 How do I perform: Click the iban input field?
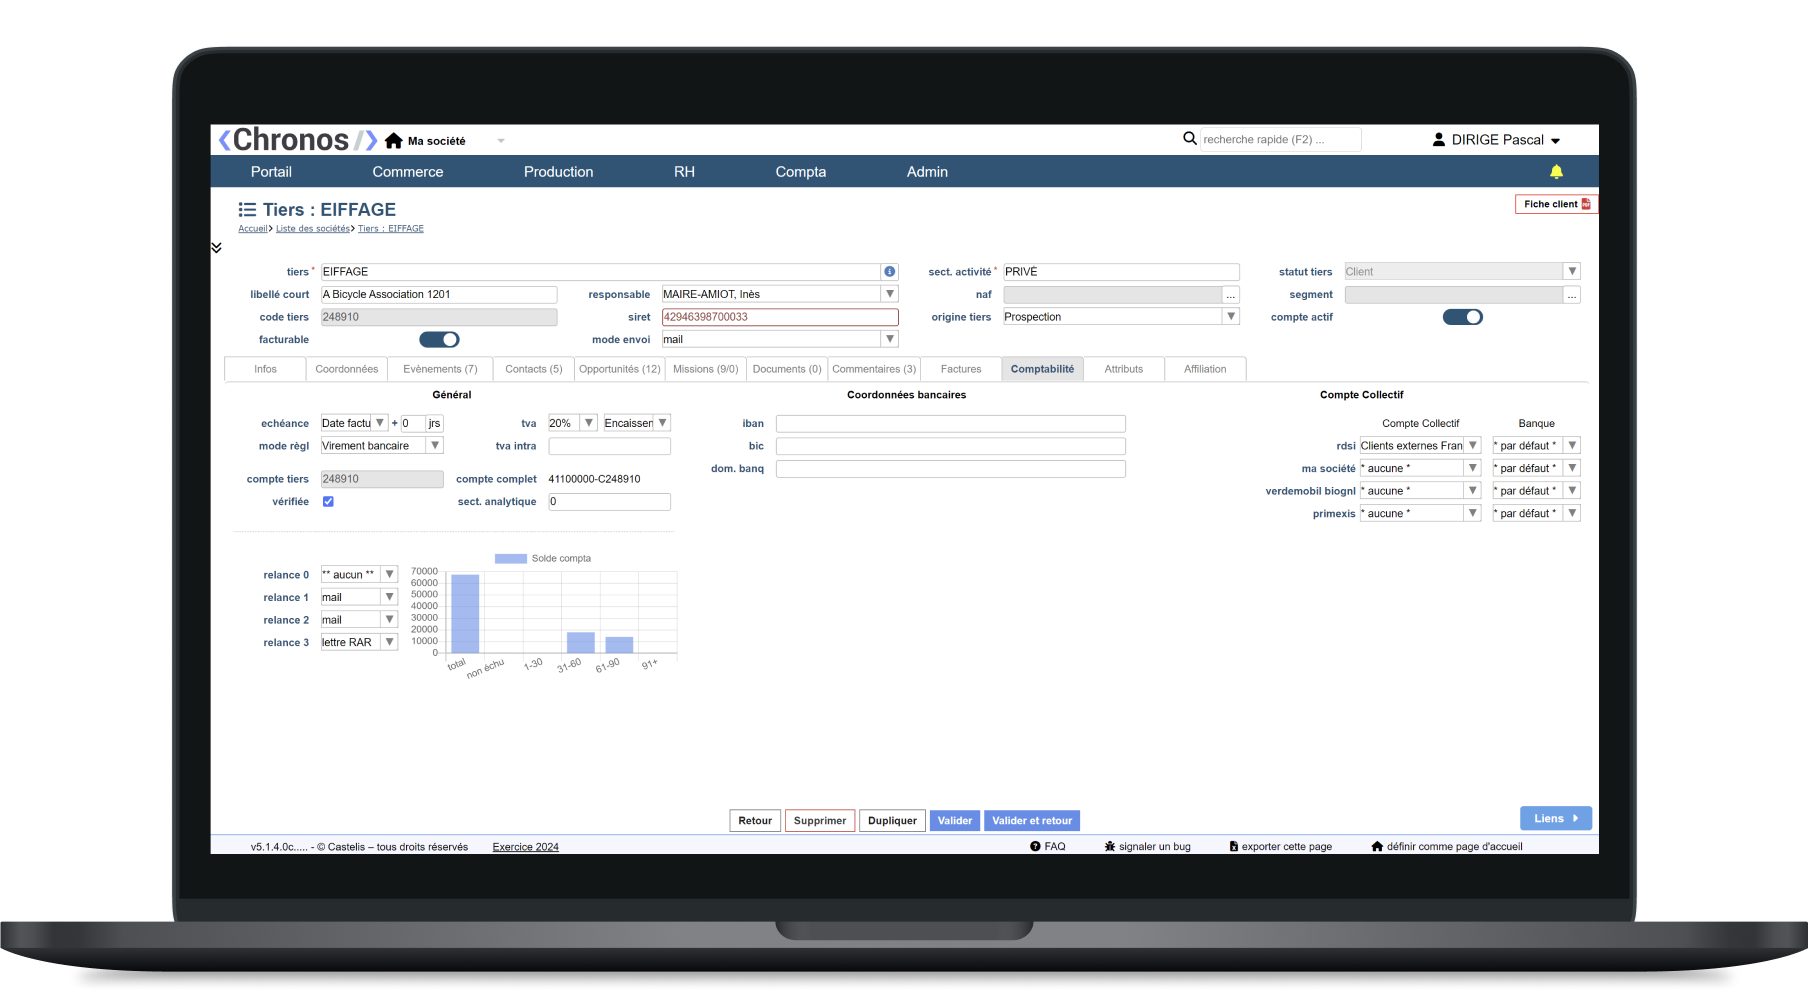[951, 424]
